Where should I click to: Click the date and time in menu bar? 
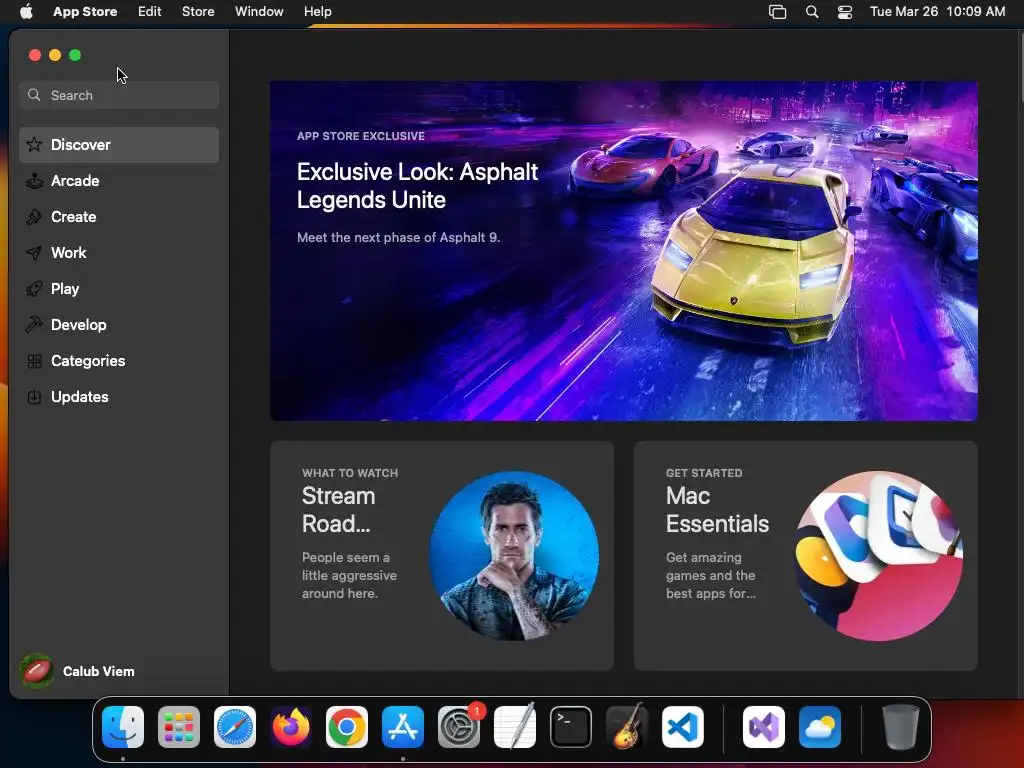pyautogui.click(x=937, y=12)
